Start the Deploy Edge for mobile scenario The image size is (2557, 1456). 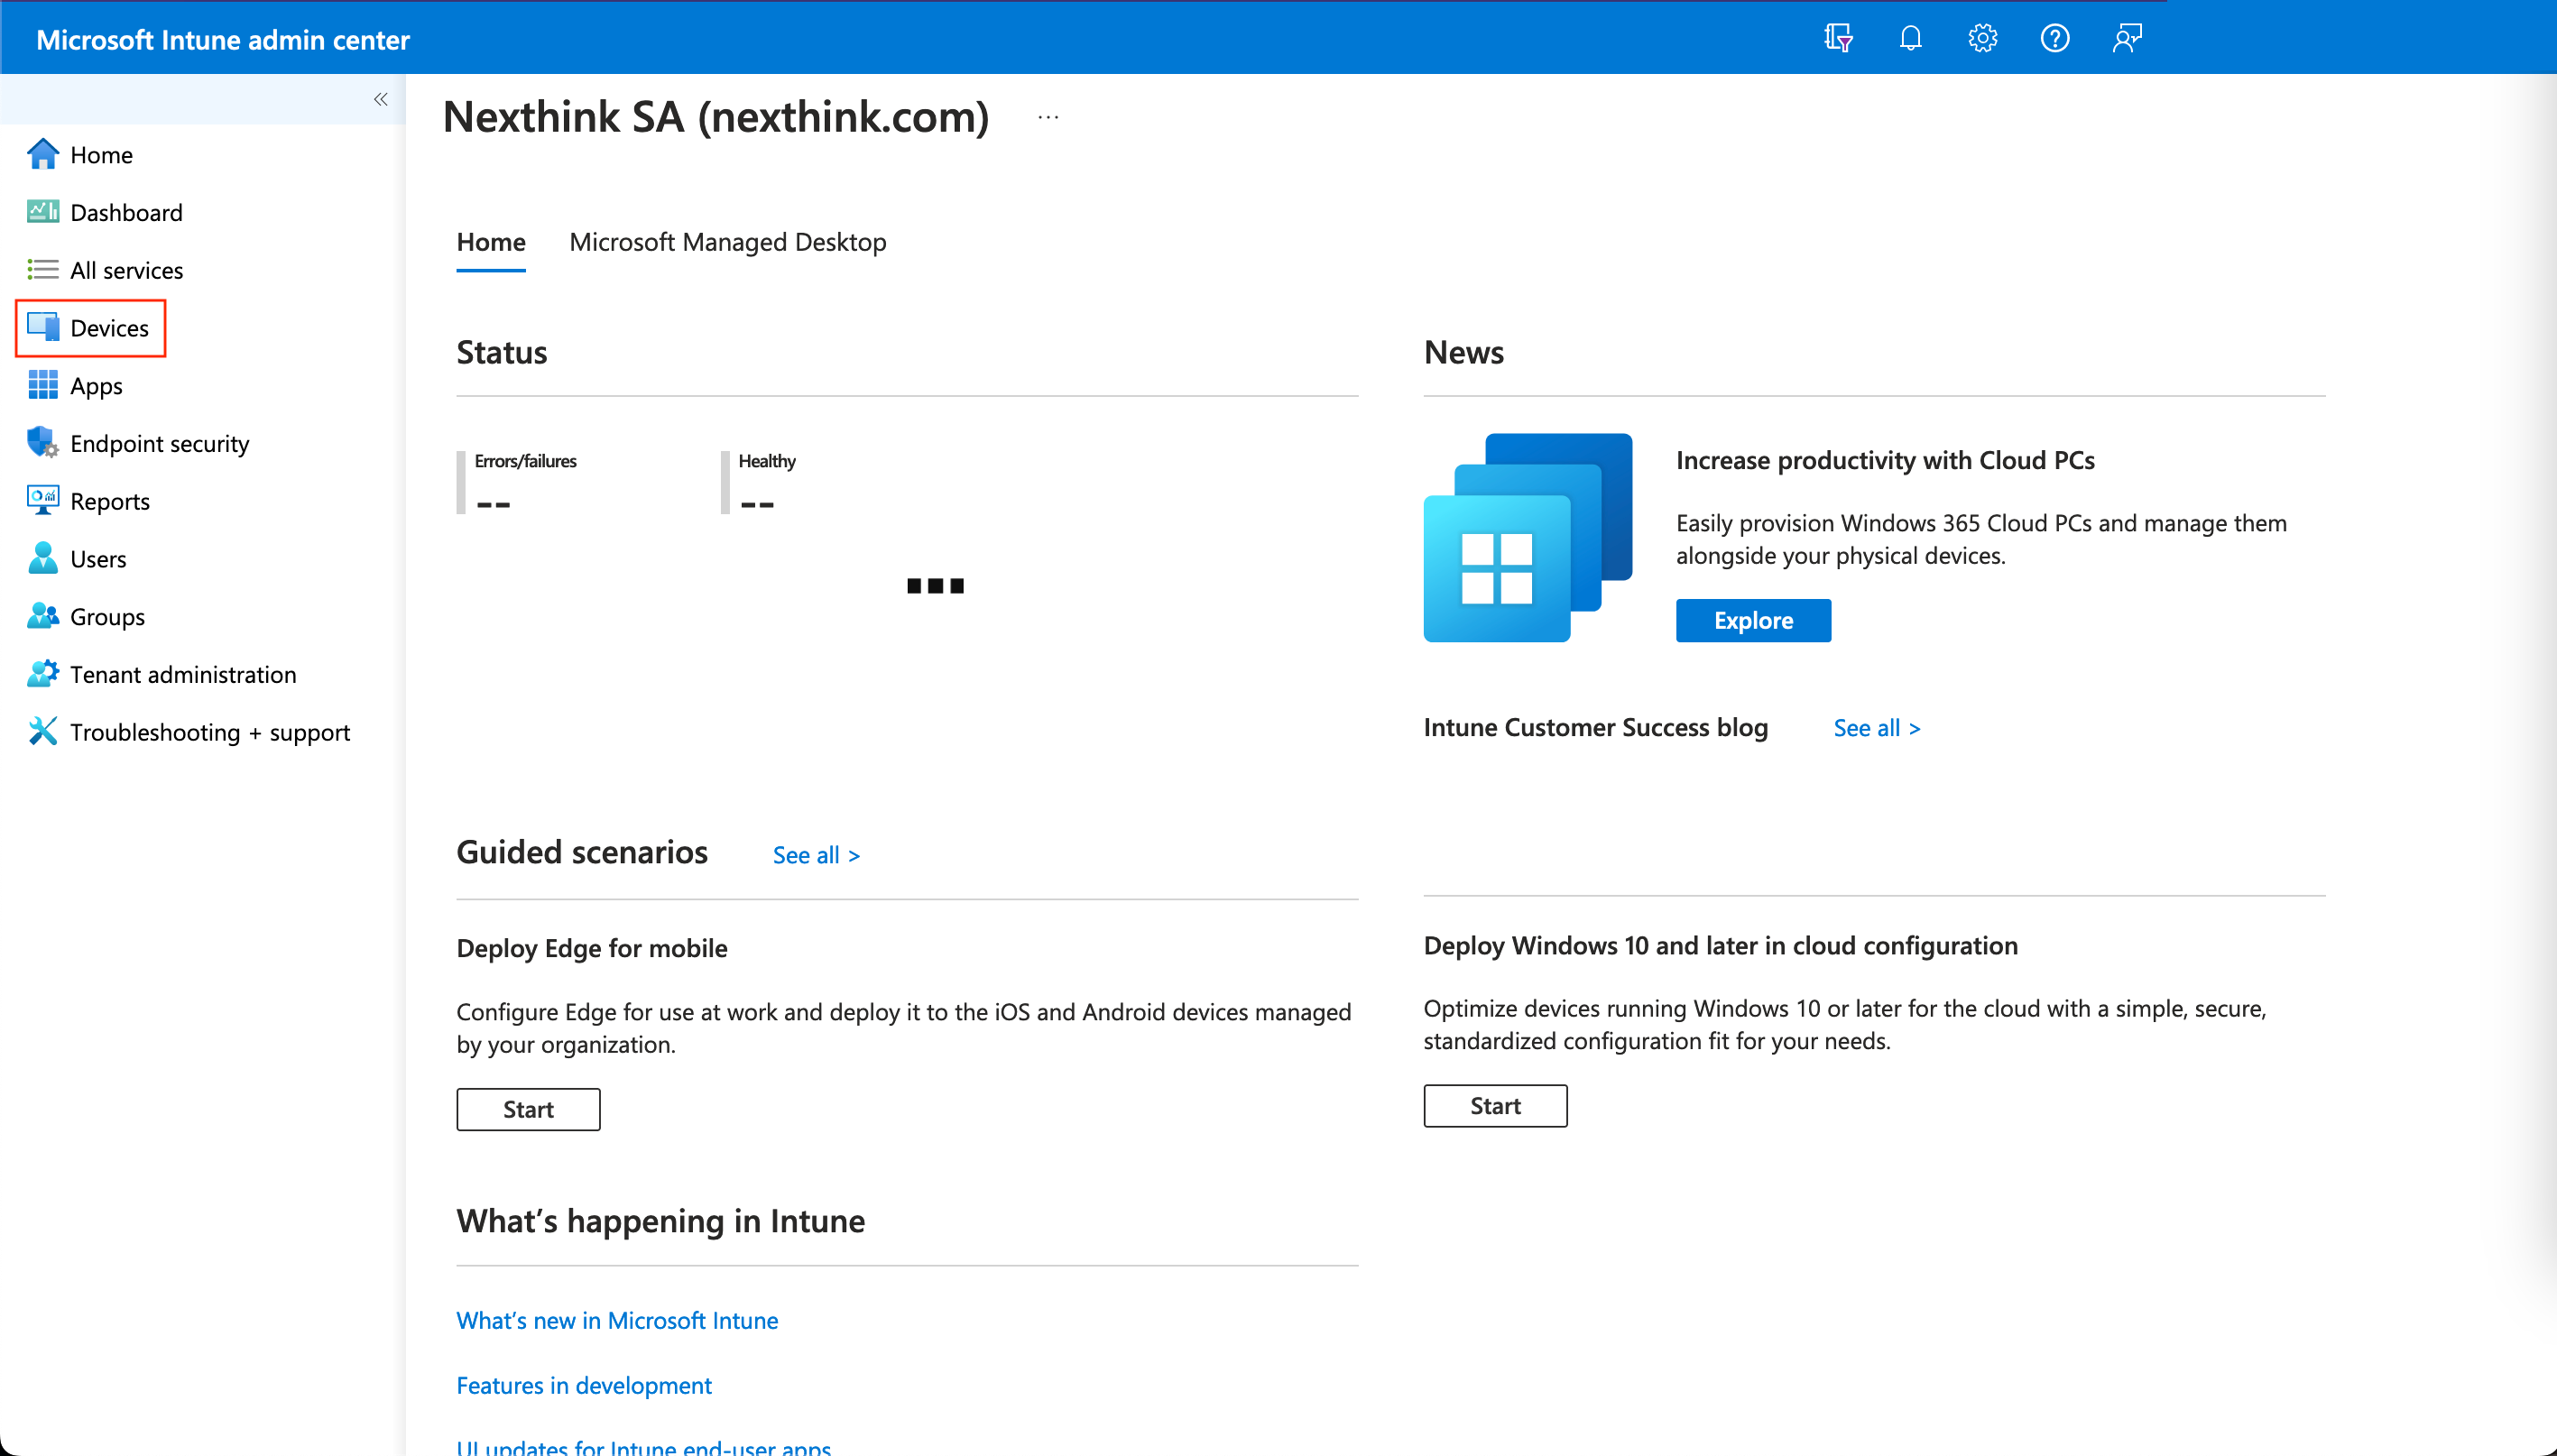(527, 1109)
